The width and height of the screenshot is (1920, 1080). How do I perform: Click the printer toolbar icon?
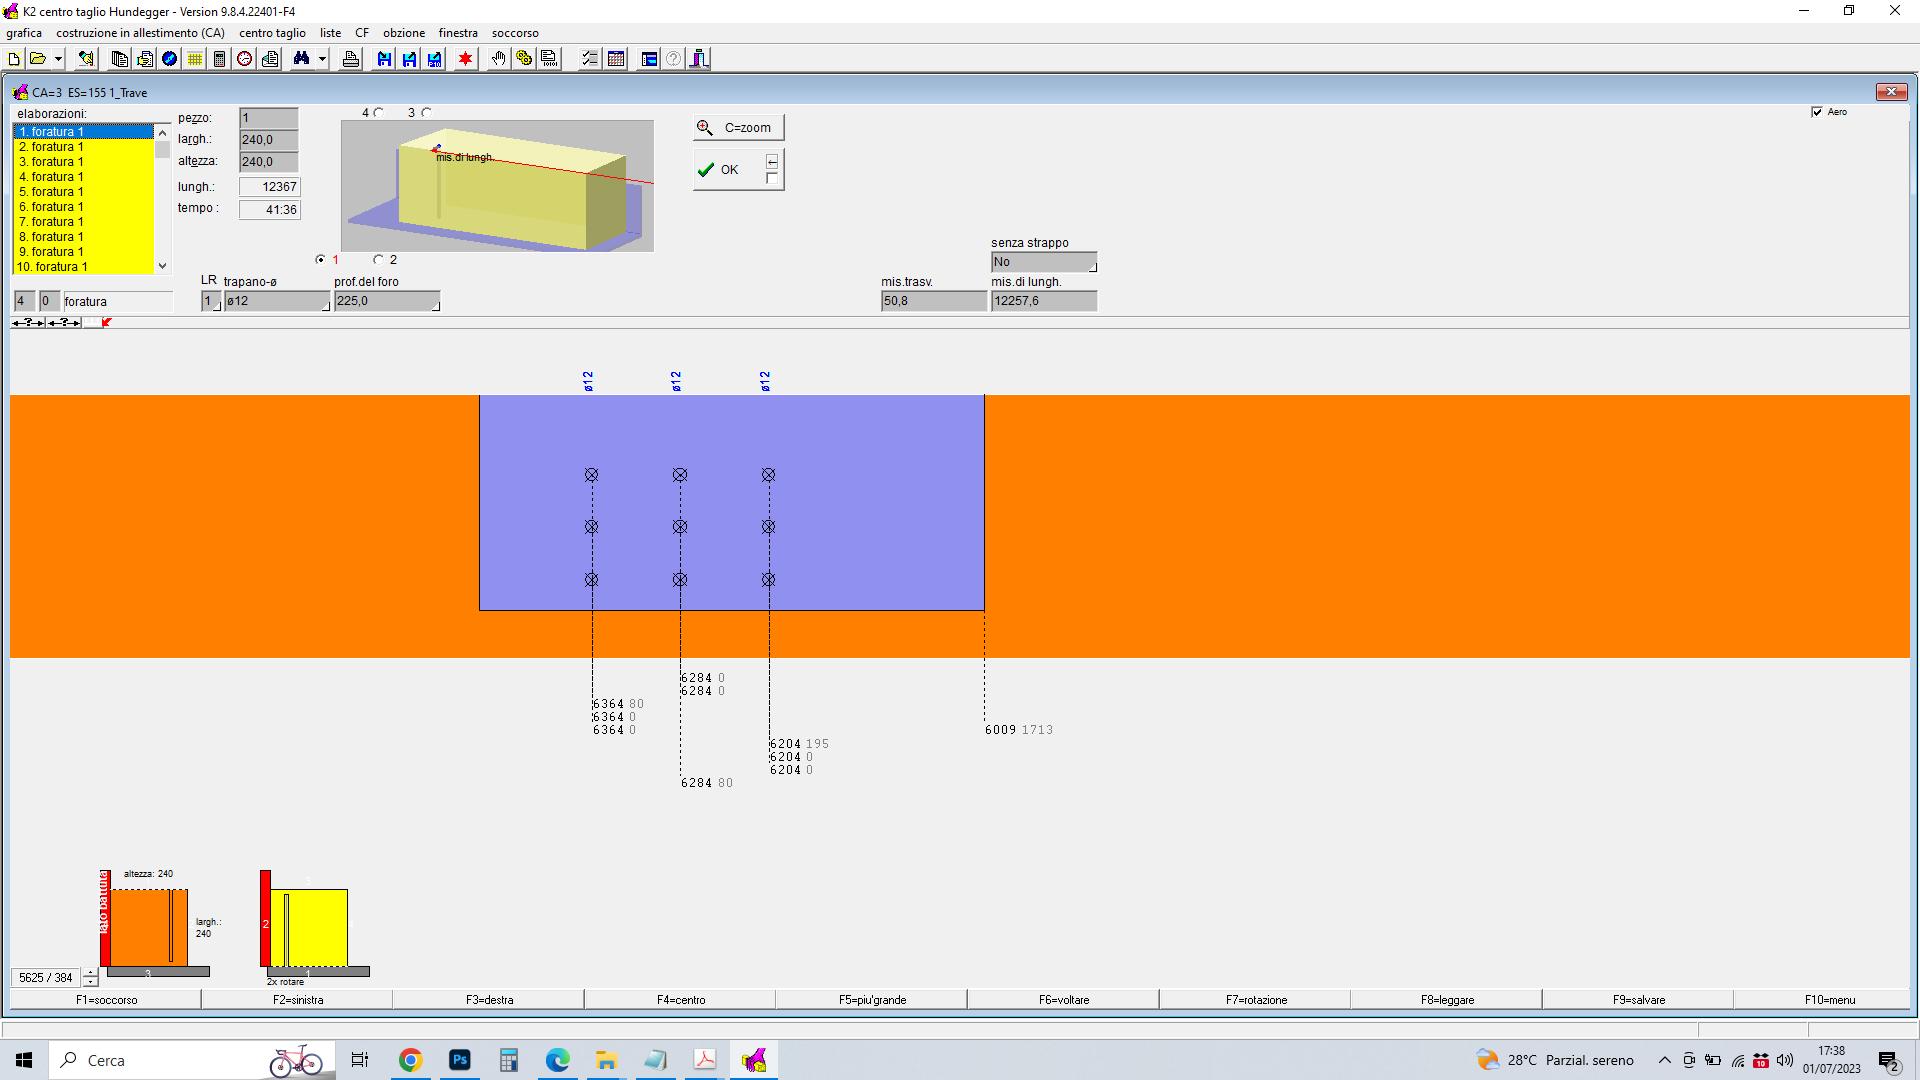pyautogui.click(x=351, y=59)
